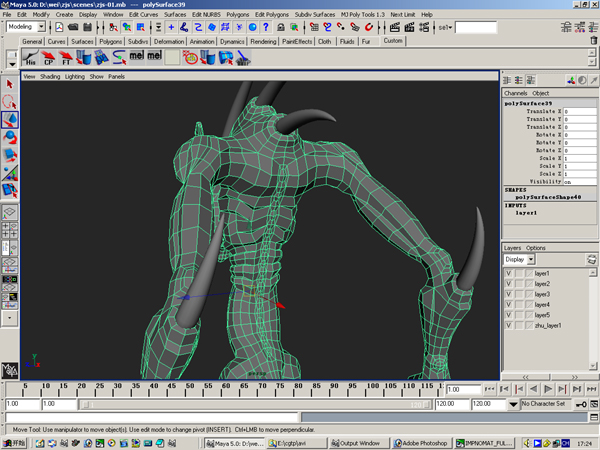
Task: Select the arrow Select tool in toolbox
Action: pyautogui.click(x=10, y=84)
